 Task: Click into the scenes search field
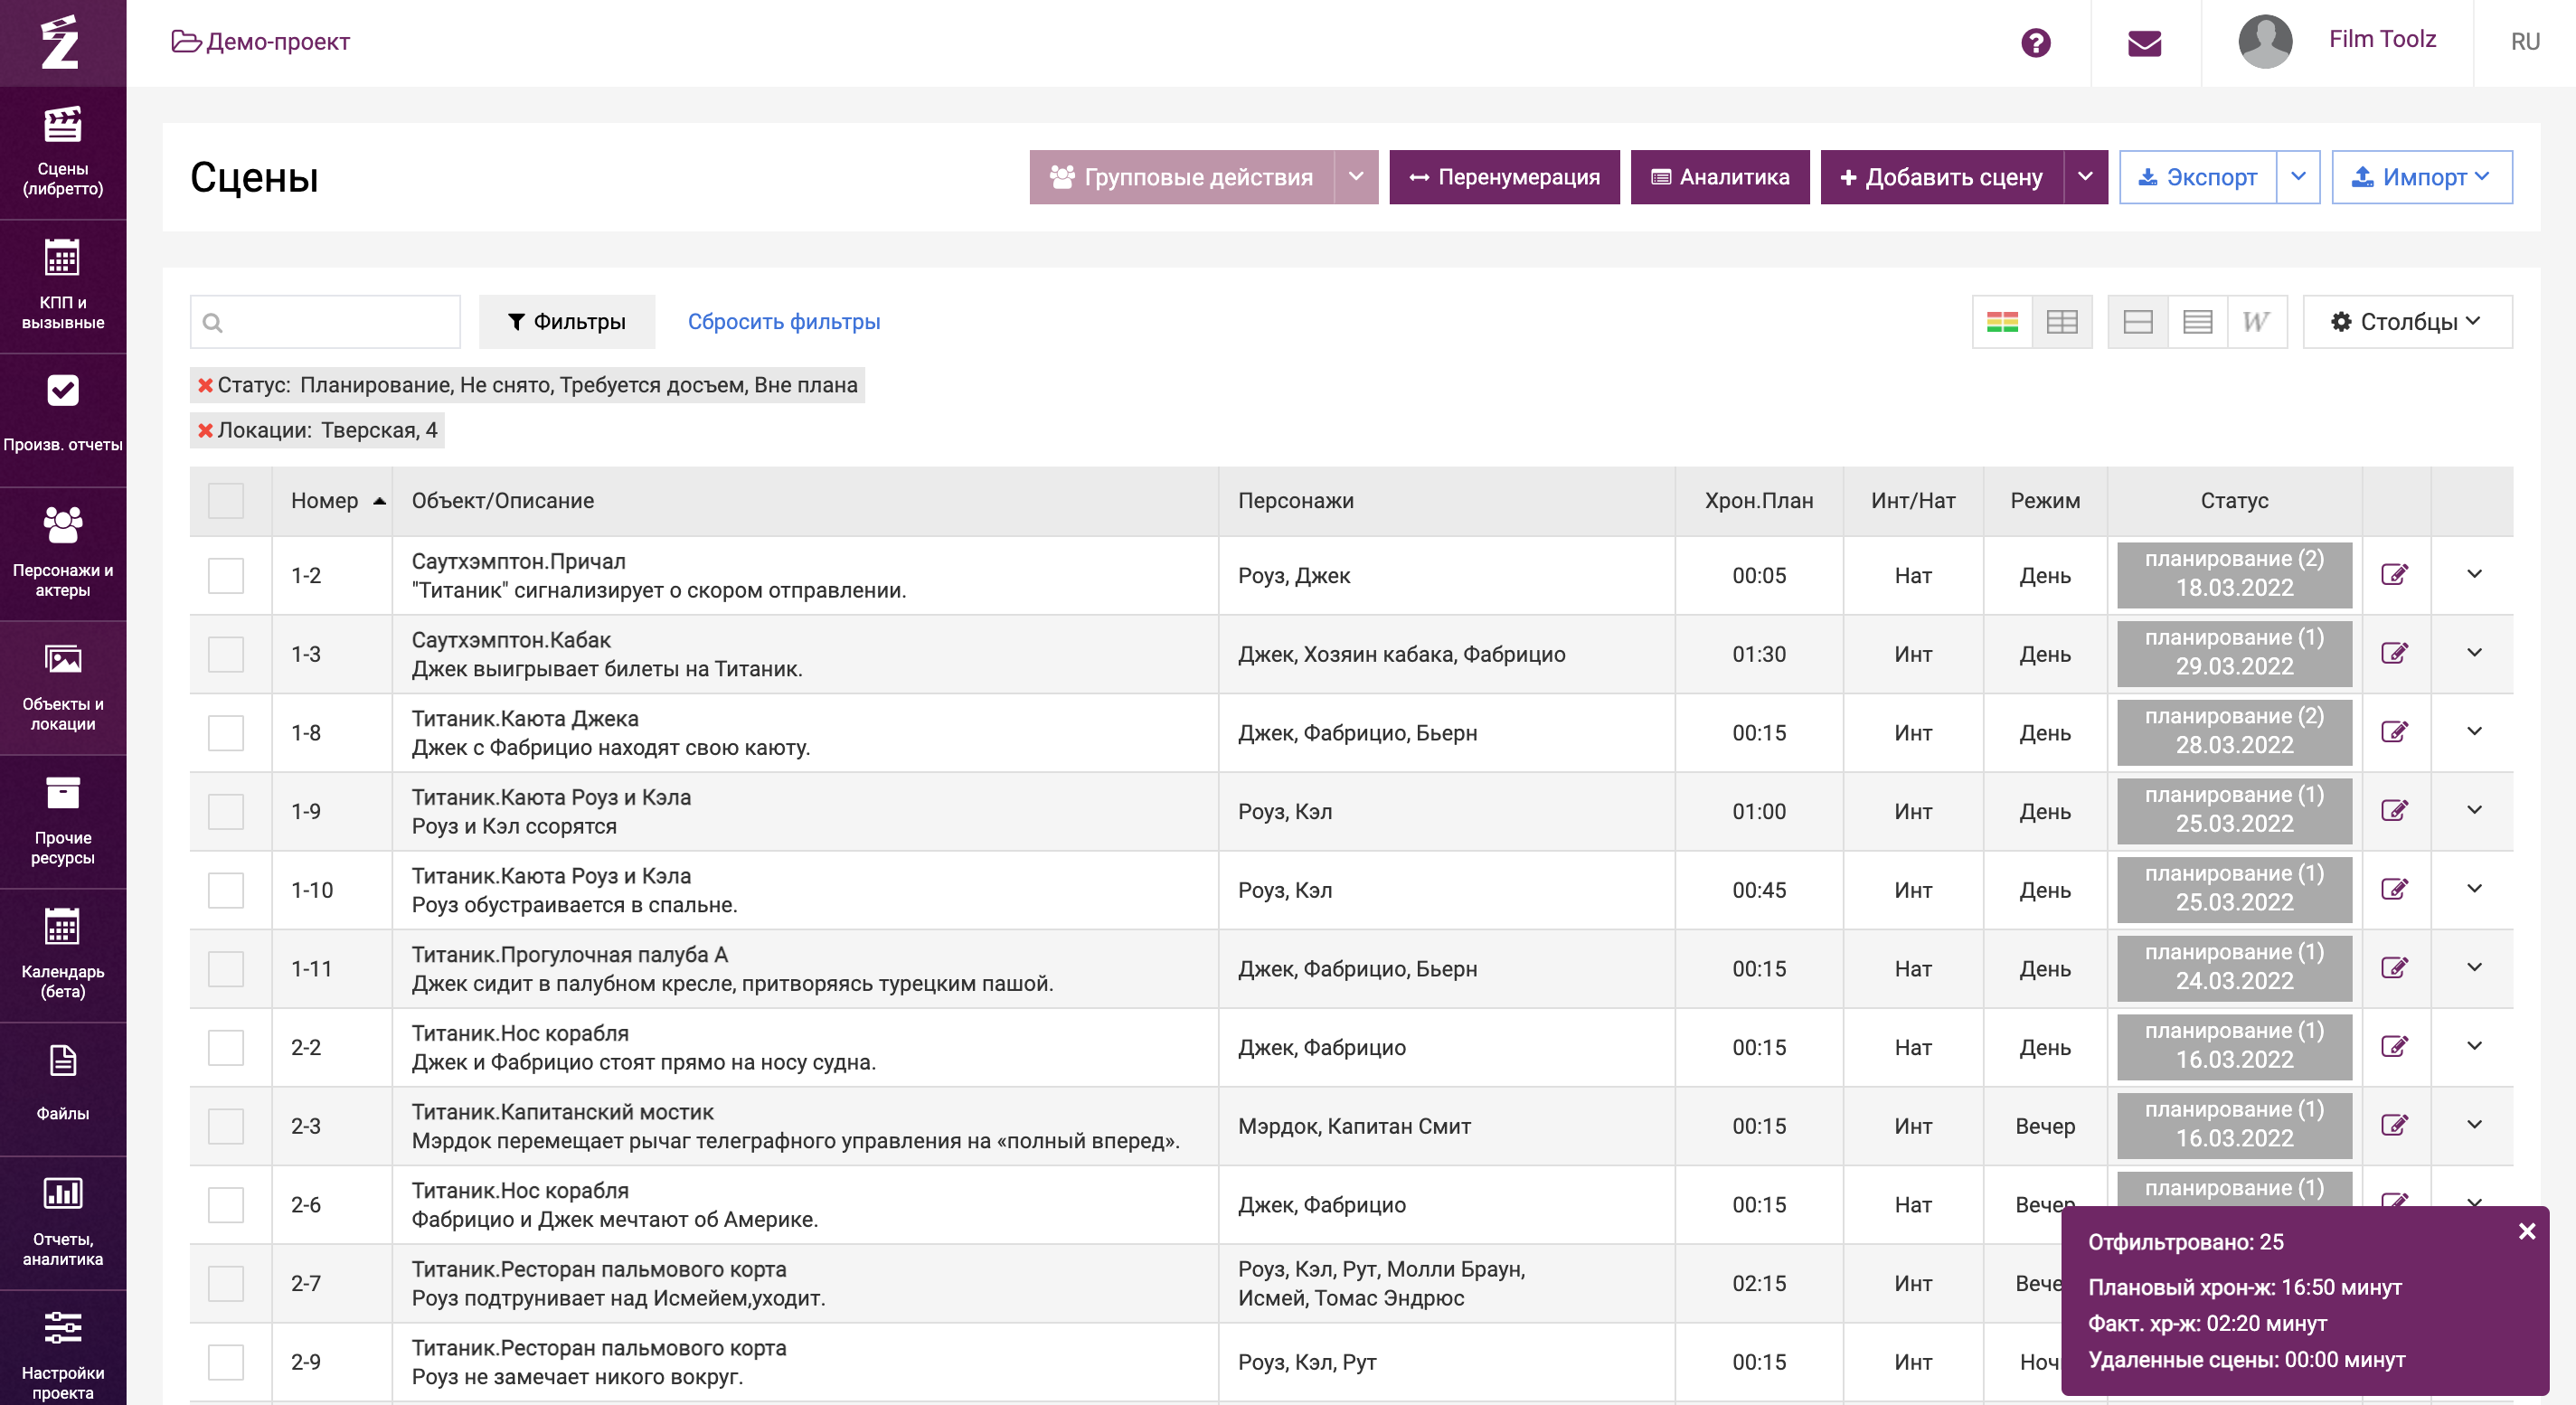point(325,322)
